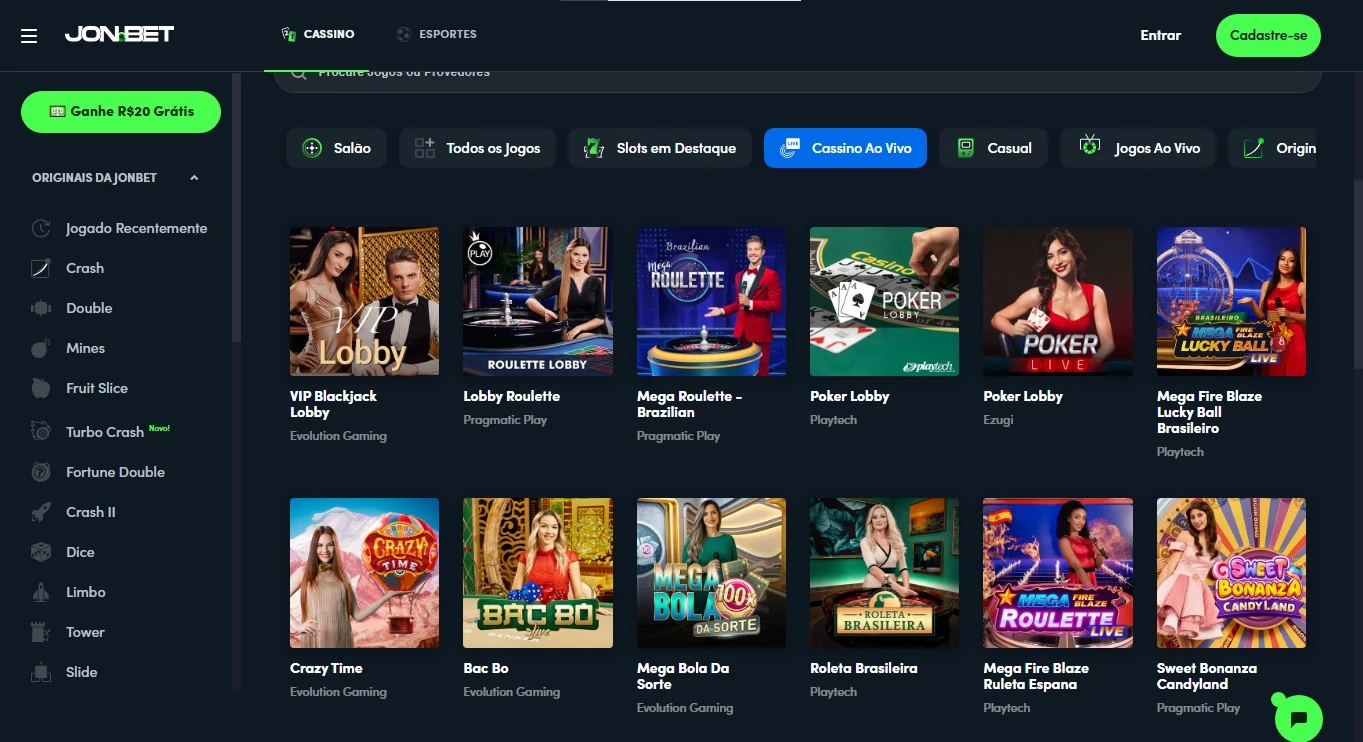Click the Todos os Jogos grid icon
This screenshot has height=742, width=1363.
(425, 148)
